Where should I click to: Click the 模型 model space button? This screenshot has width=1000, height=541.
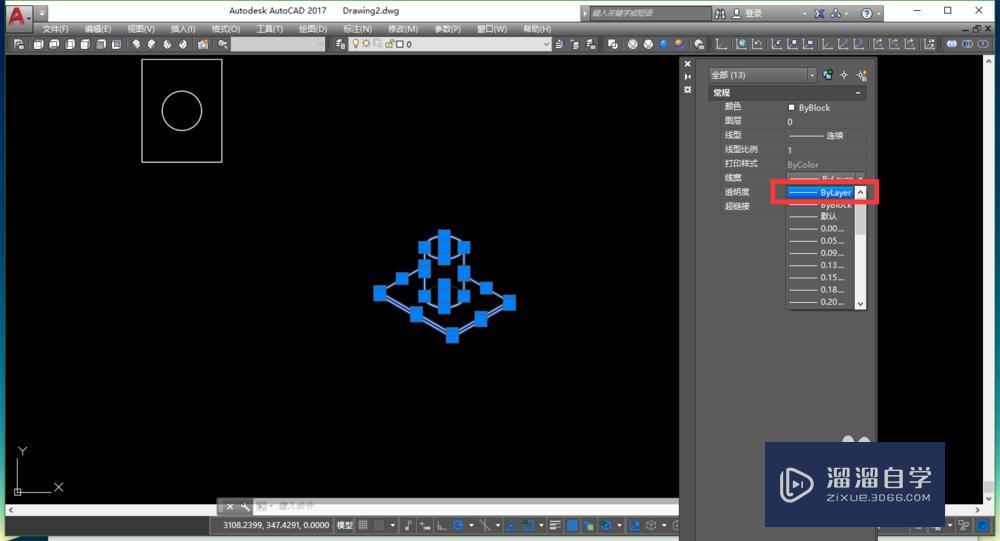pyautogui.click(x=345, y=525)
